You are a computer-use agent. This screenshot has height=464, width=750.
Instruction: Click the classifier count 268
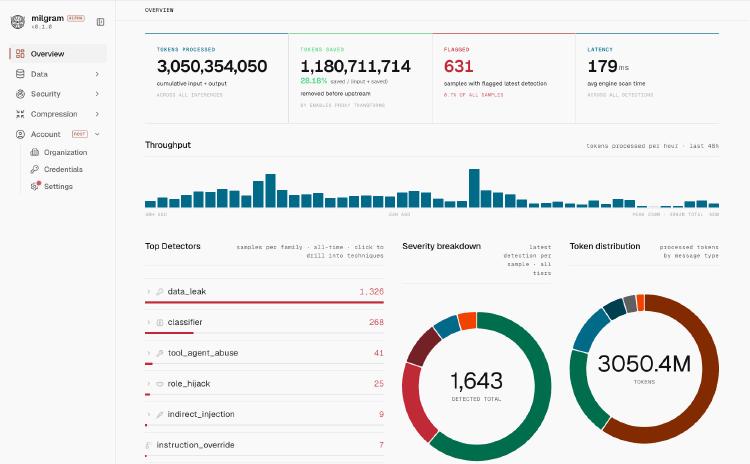(376, 322)
